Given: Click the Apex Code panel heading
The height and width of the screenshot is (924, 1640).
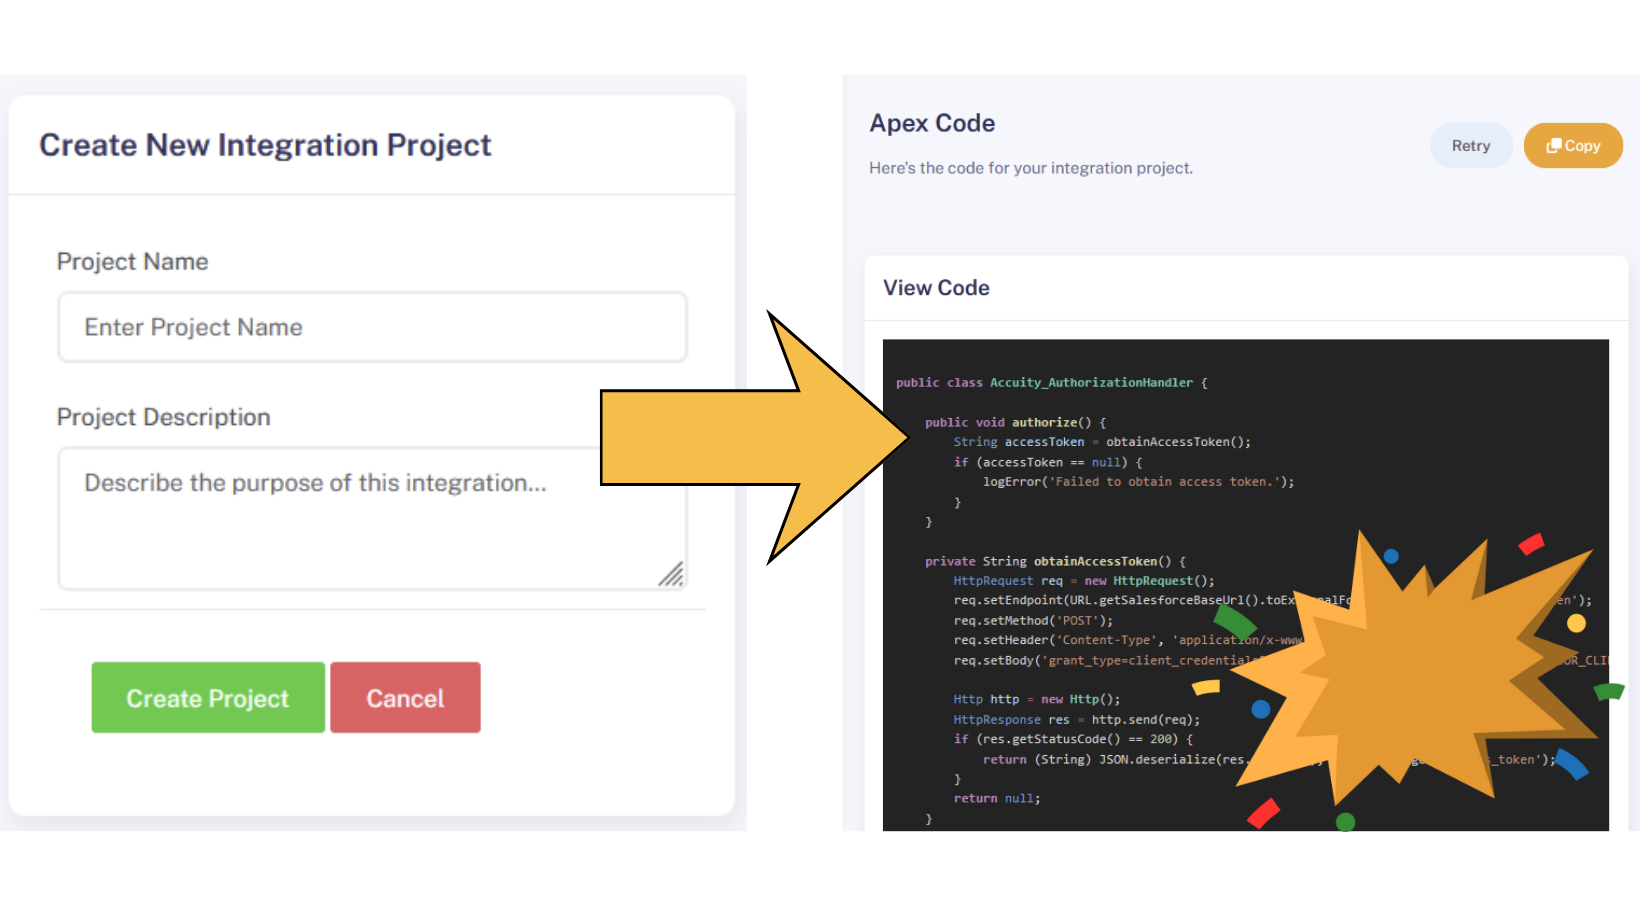Looking at the screenshot, I should coord(932,123).
